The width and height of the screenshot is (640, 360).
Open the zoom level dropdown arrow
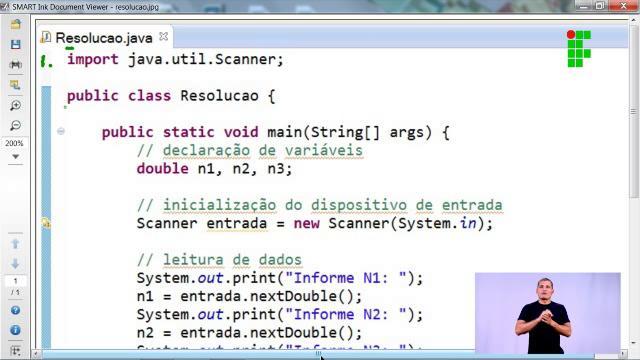tap(16, 157)
